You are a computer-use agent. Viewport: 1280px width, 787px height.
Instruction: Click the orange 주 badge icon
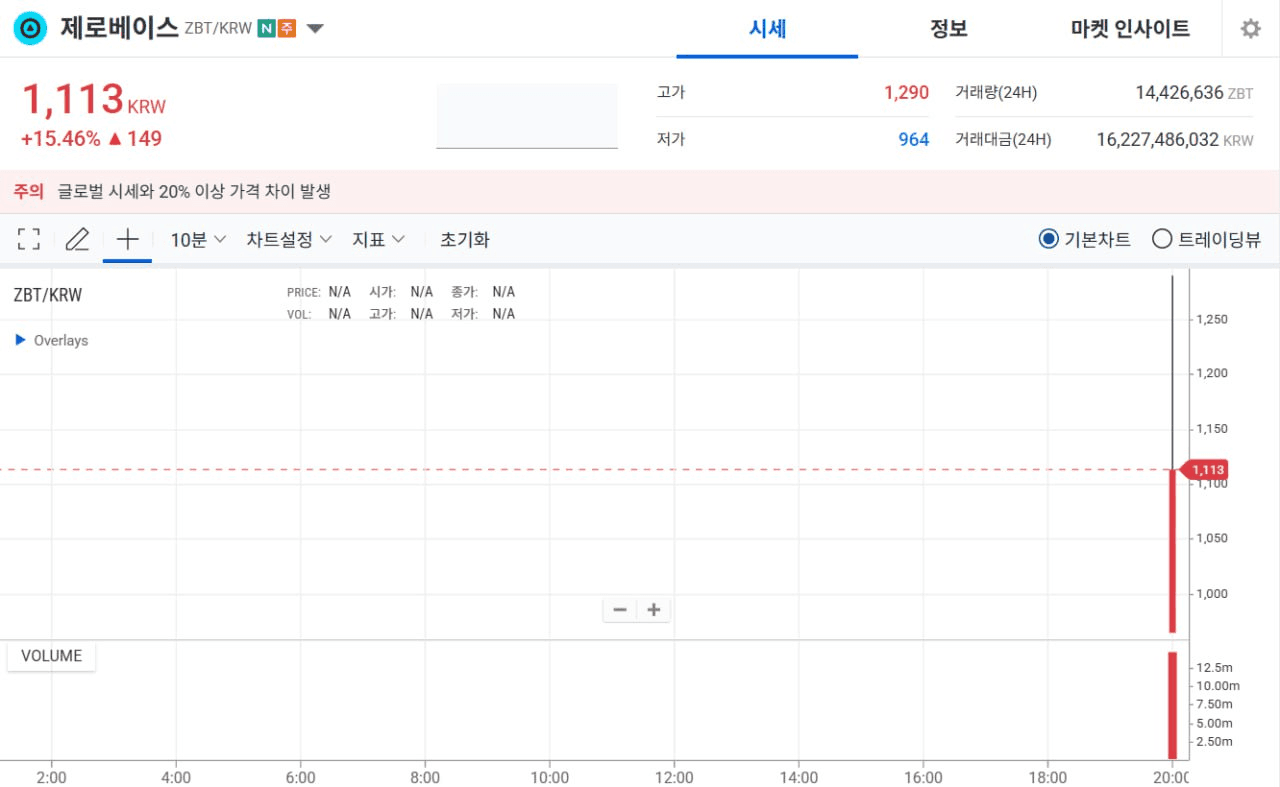tap(287, 29)
